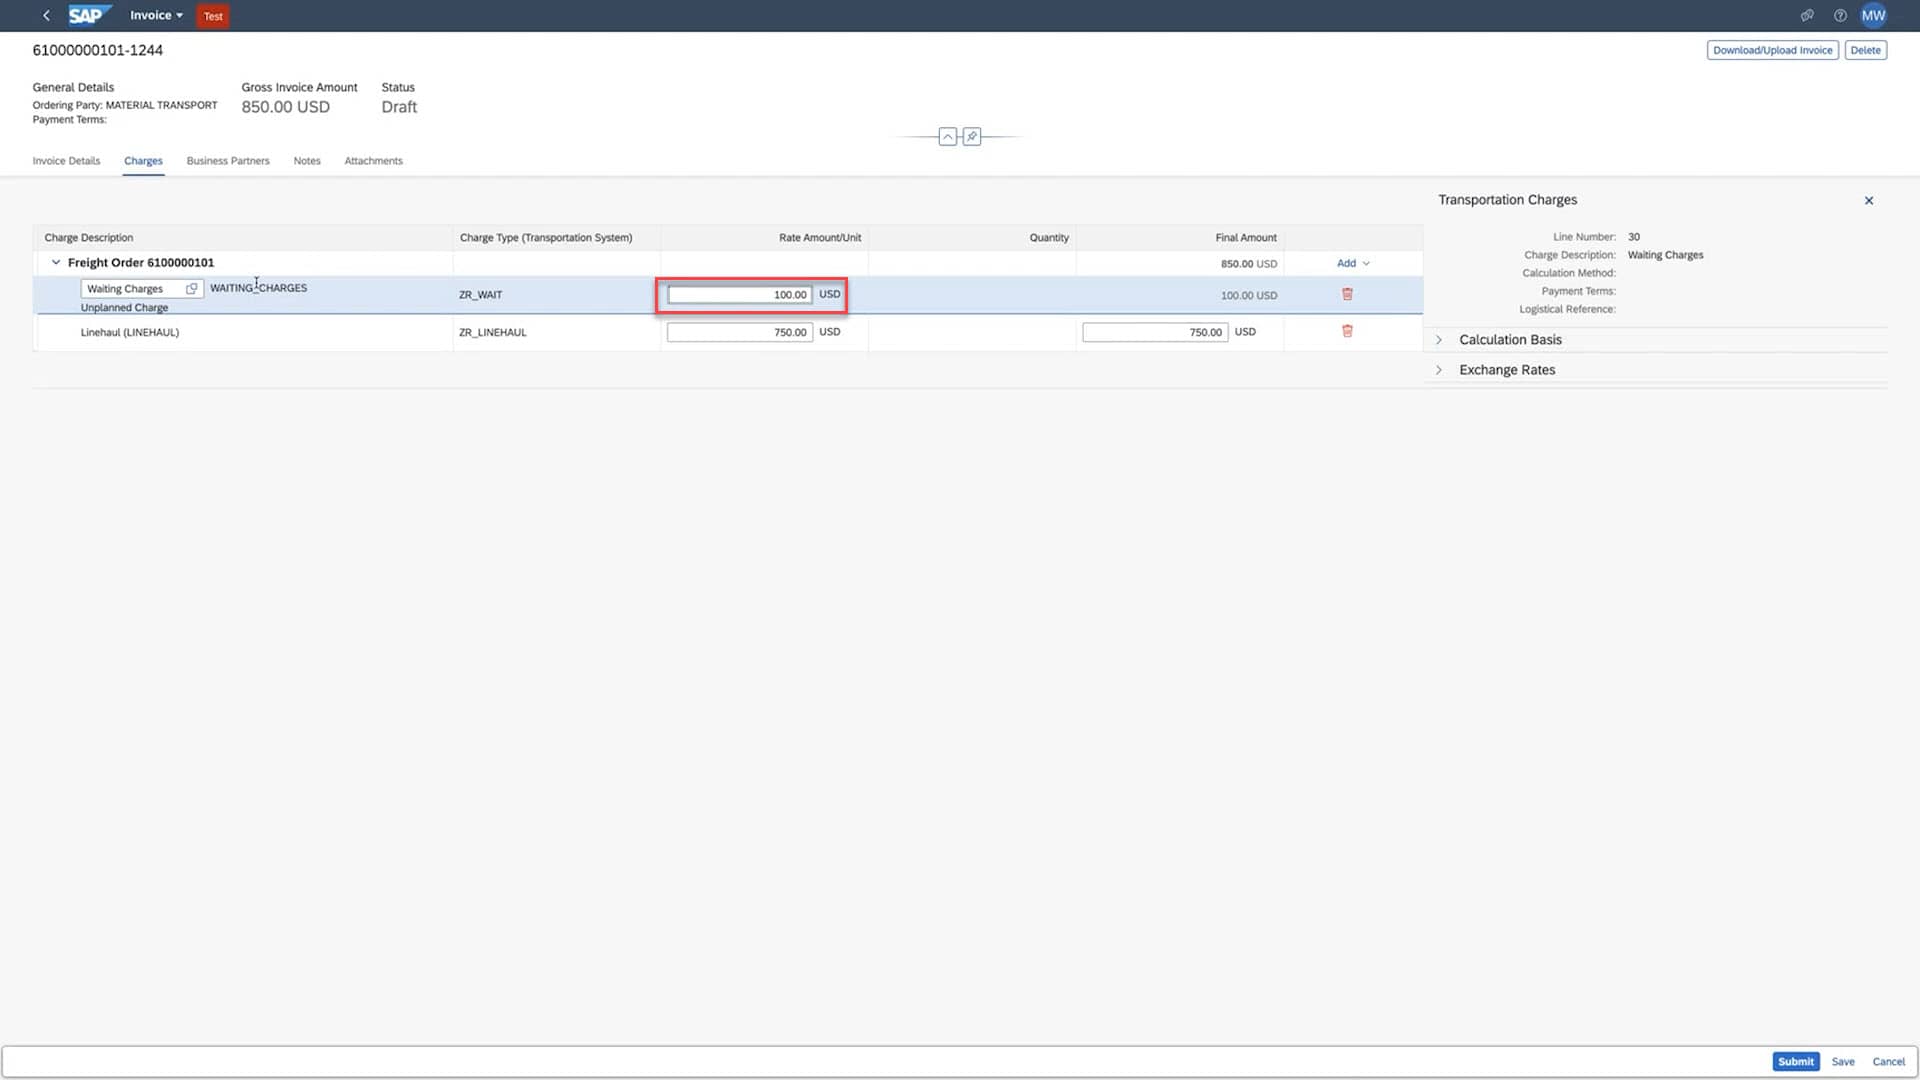Open the MW user avatar menu
This screenshot has height=1080, width=1920.
(1873, 16)
